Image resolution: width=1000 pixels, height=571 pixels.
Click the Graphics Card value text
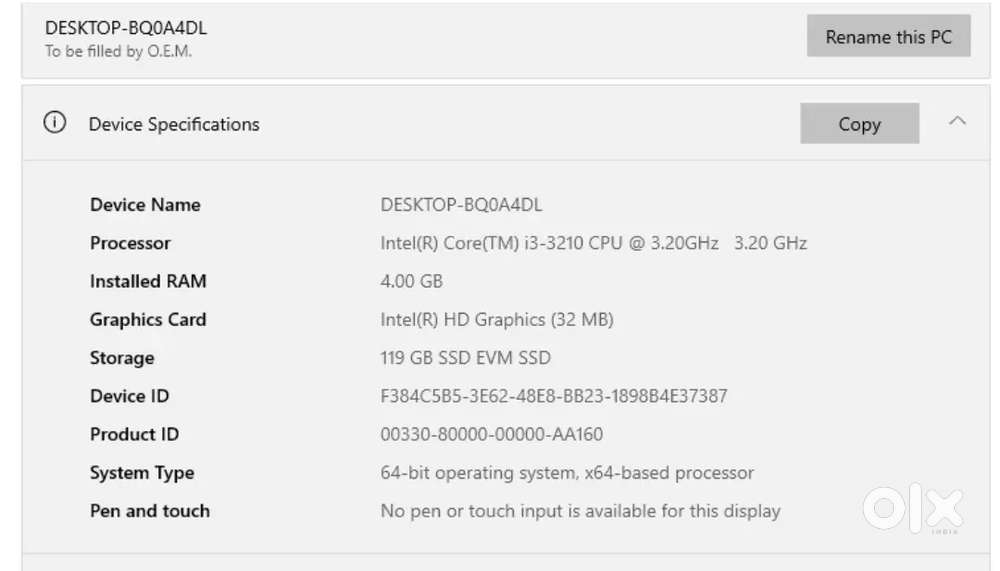tap(497, 320)
